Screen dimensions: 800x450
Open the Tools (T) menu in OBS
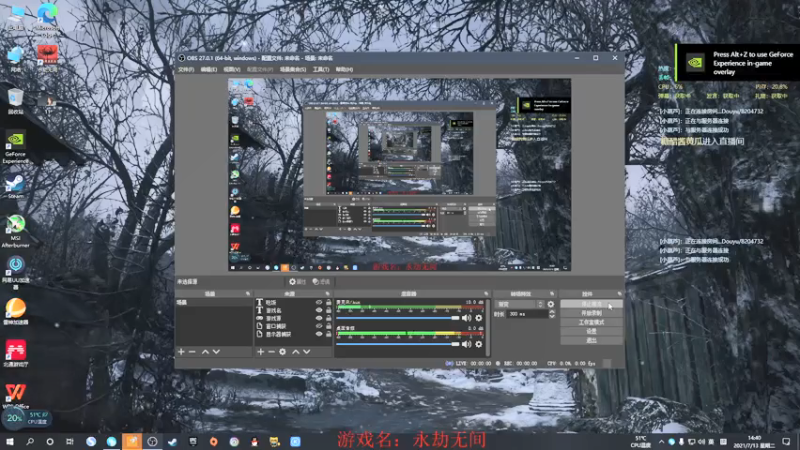tap(321, 69)
